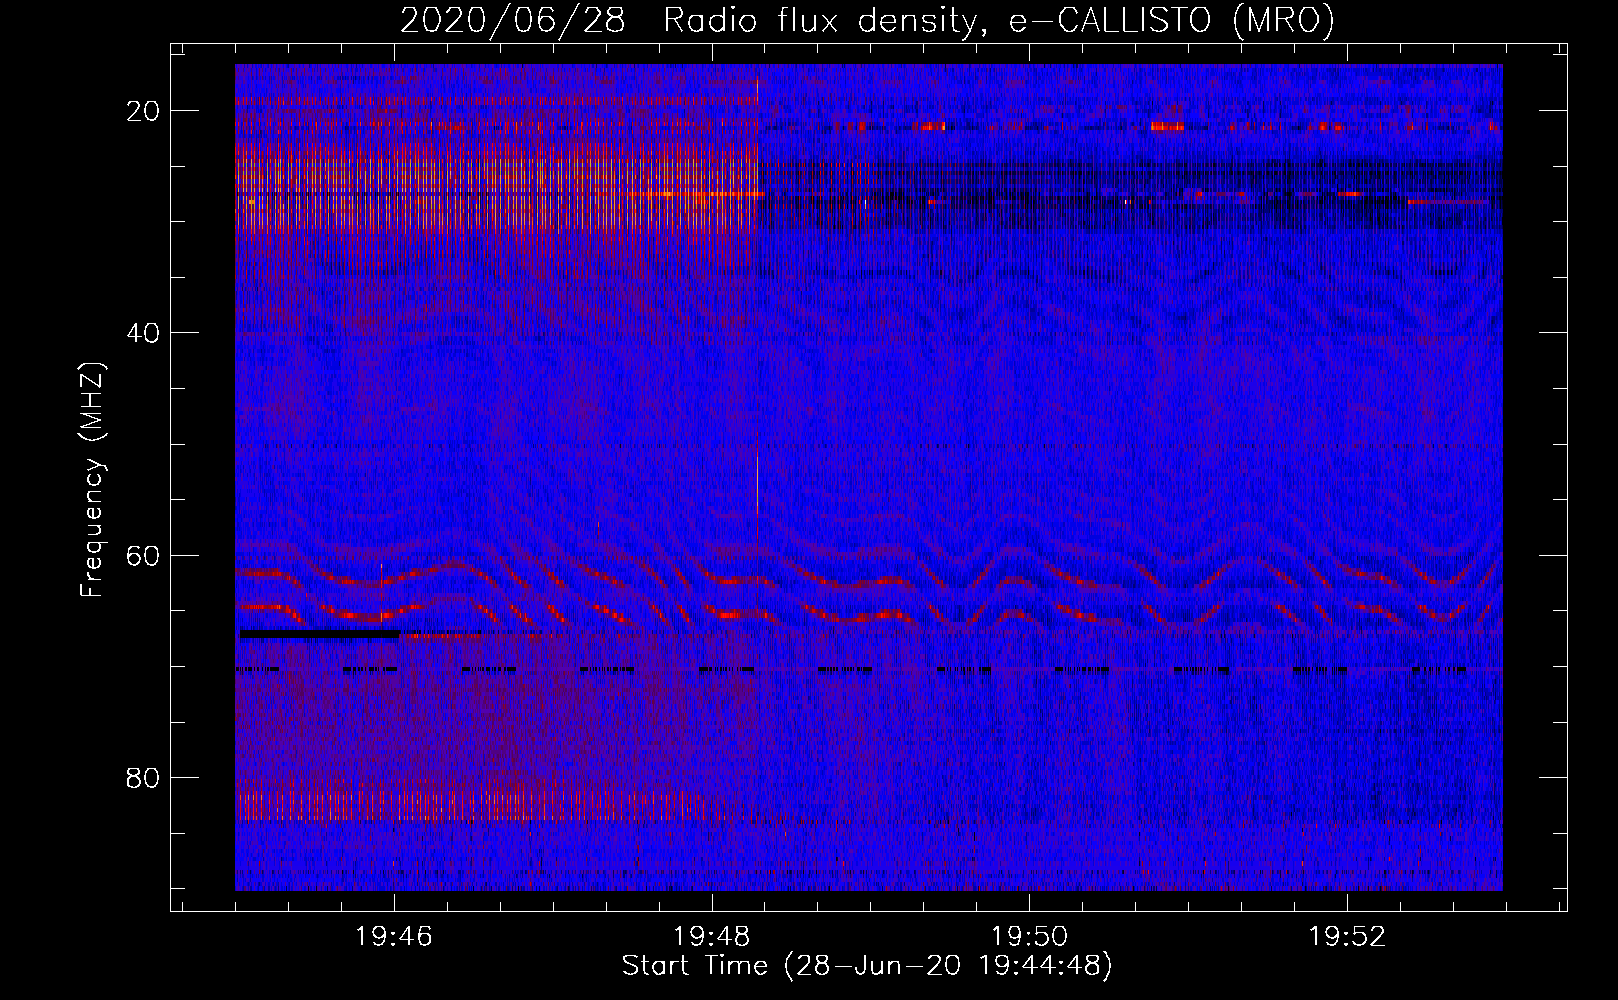Click the '19:50' time tick label
Viewport: 1618px width, 1000px height.
pos(1029,937)
